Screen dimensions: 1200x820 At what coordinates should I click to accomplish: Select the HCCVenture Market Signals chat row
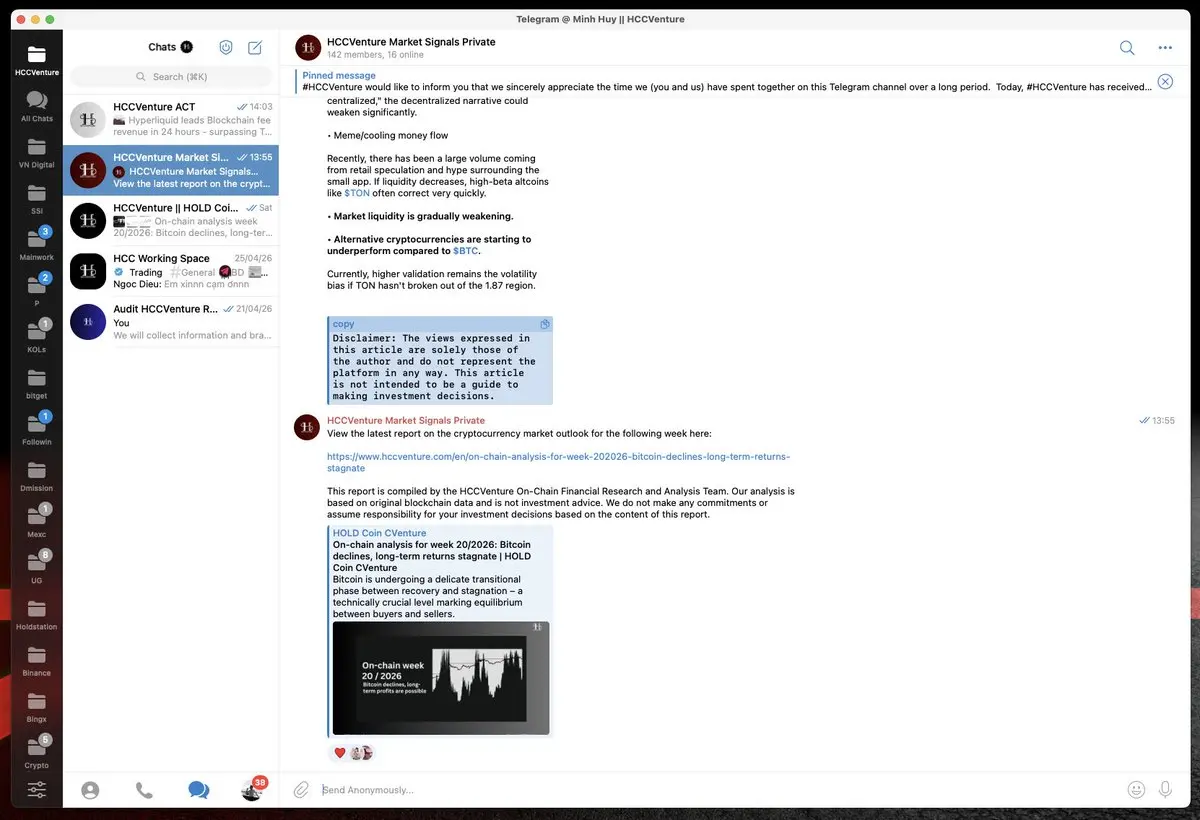click(171, 170)
